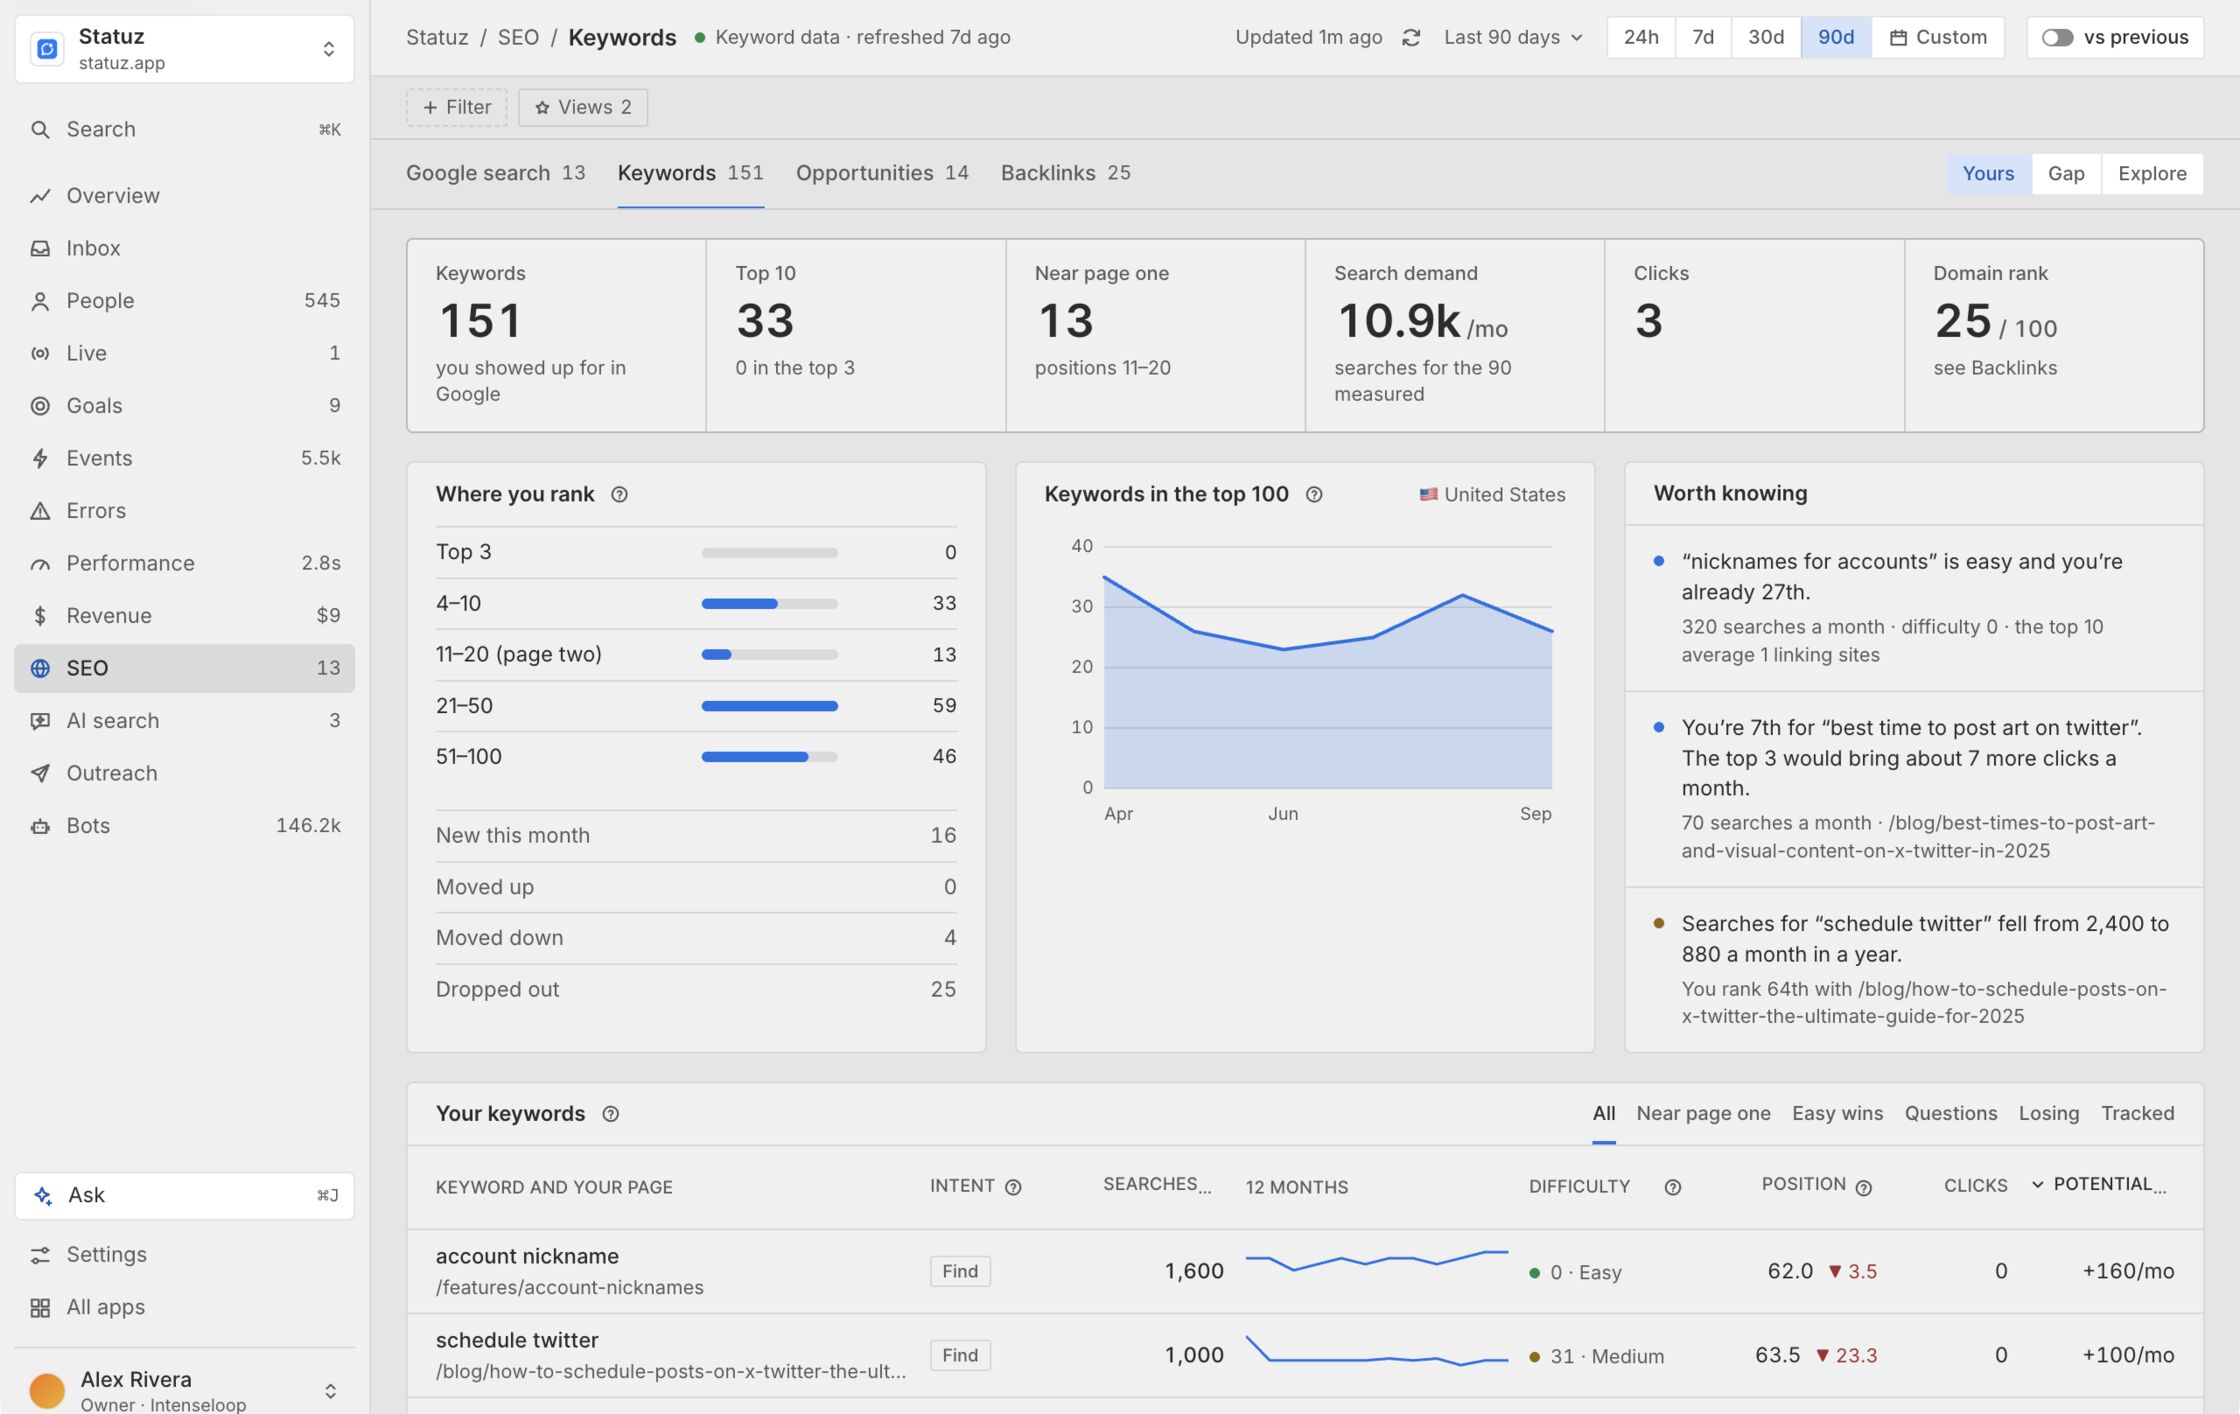Viewport: 2240px width, 1414px height.
Task: Toggle the vs previous comparison switch
Action: 2057,38
